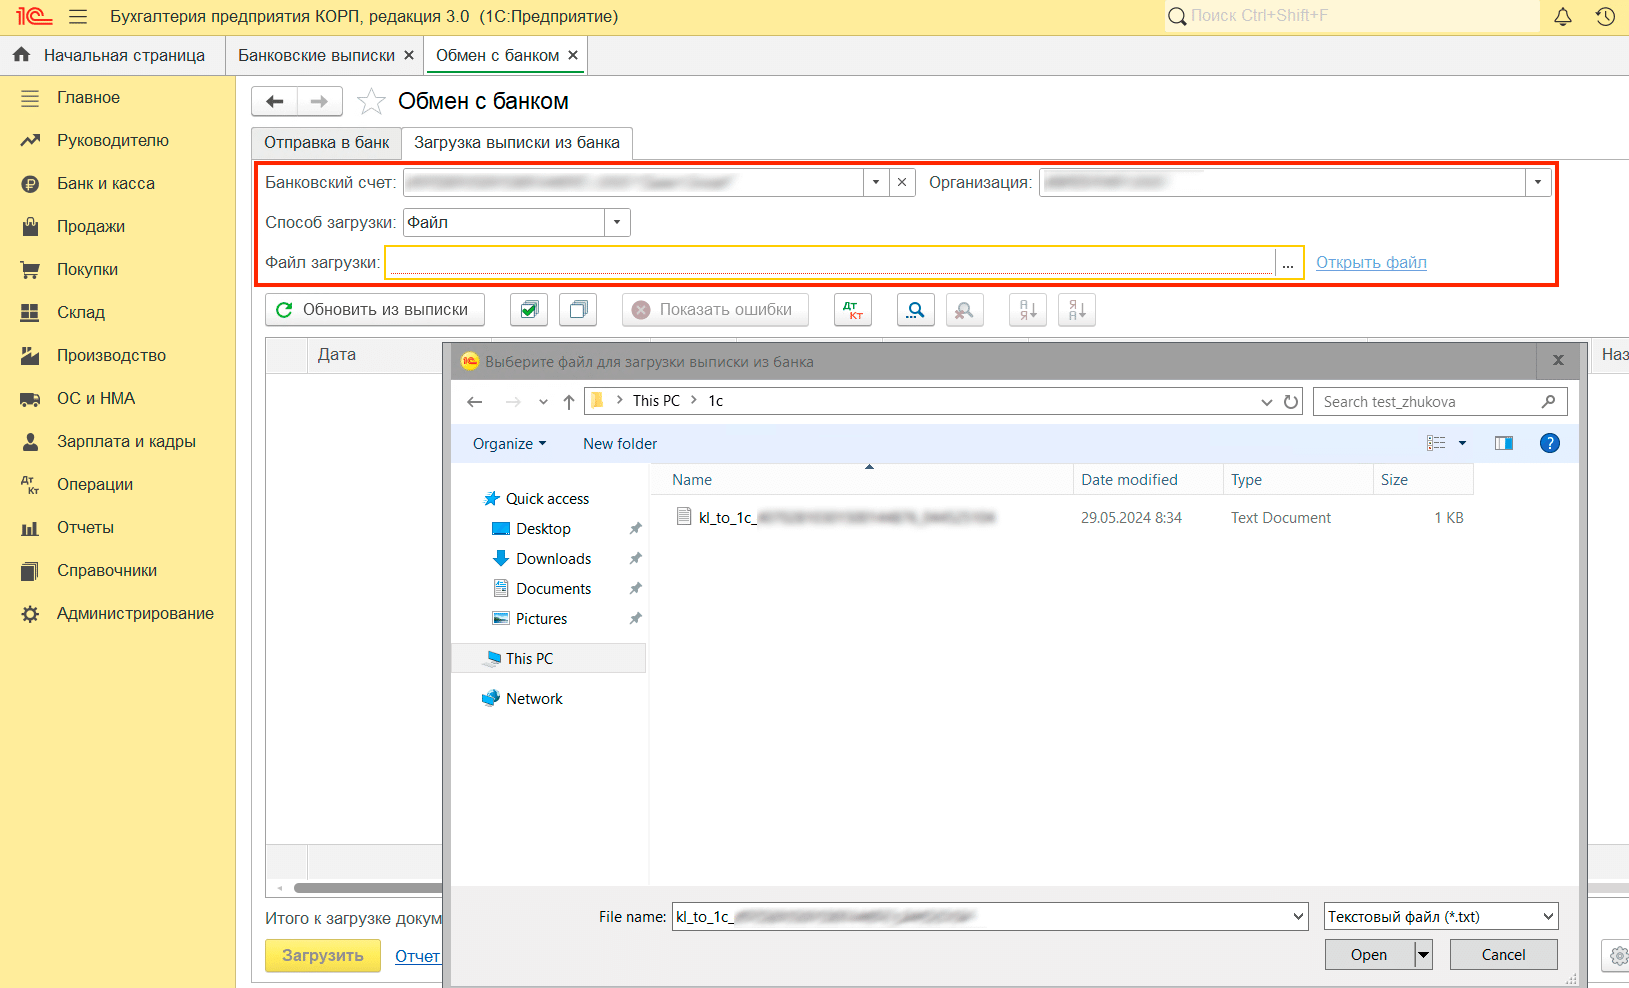Image resolution: width=1629 pixels, height=988 pixels.
Task: Expand the Способ загрузки dropdown
Action: point(617,222)
